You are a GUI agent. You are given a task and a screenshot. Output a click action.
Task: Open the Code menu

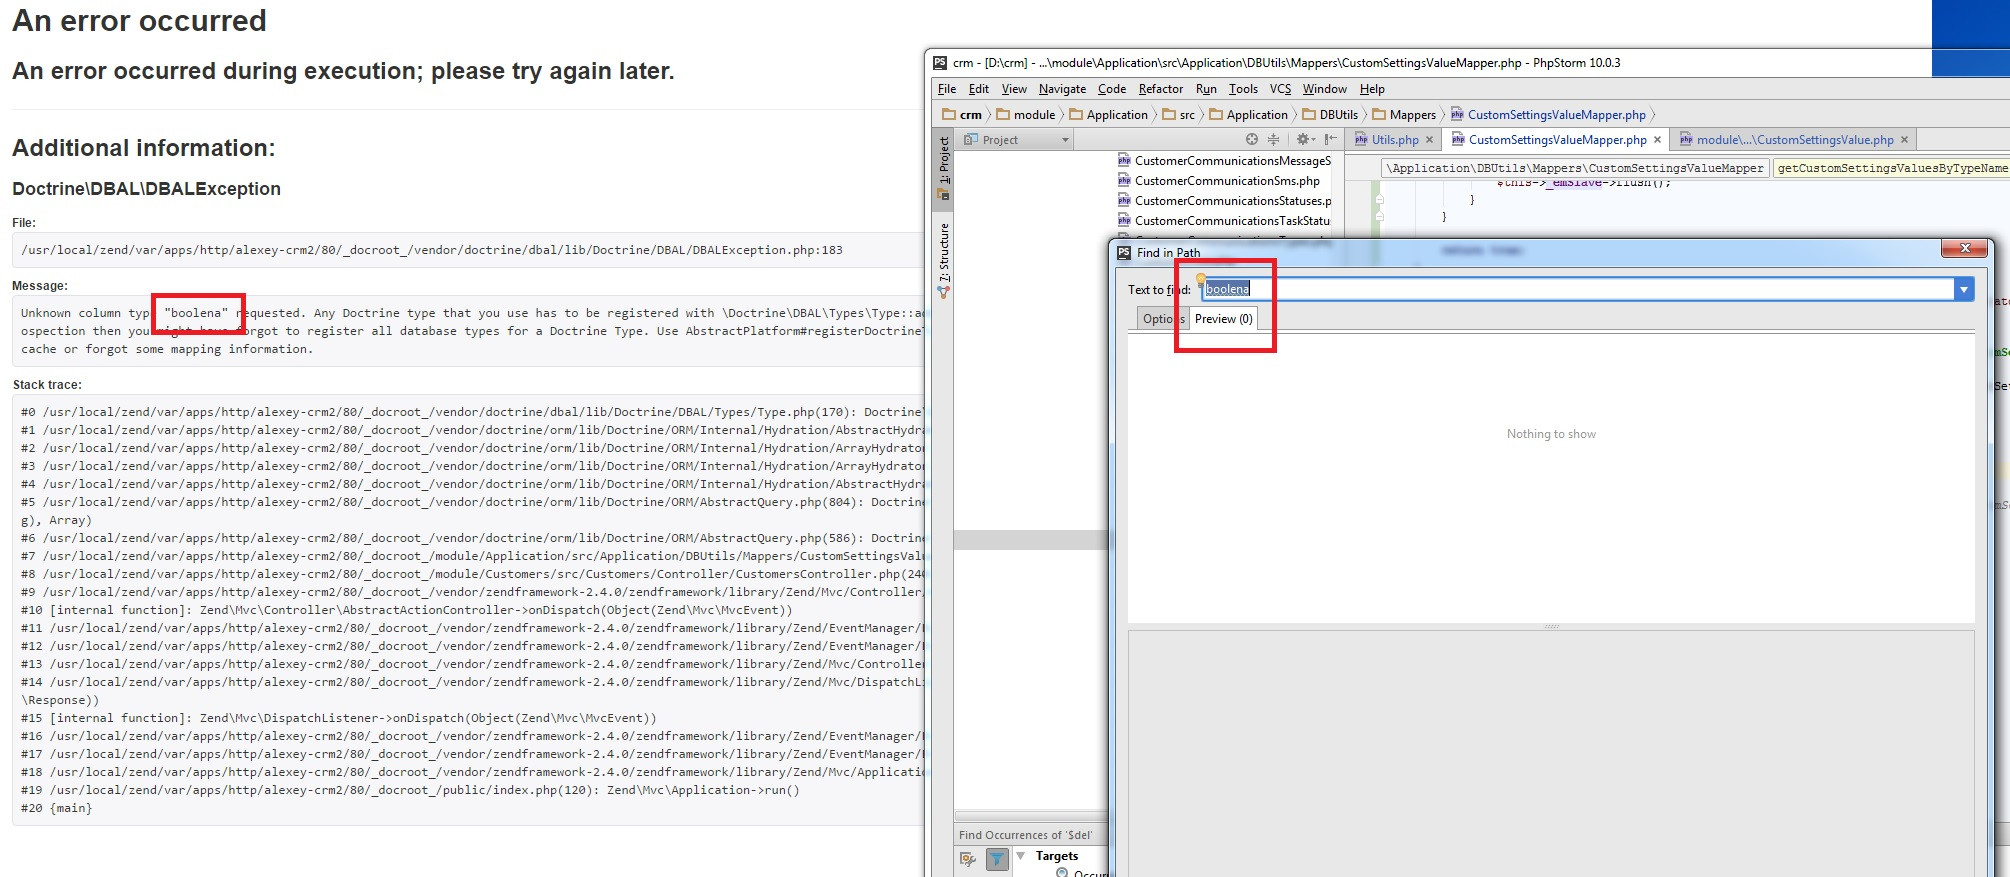tap(1112, 89)
